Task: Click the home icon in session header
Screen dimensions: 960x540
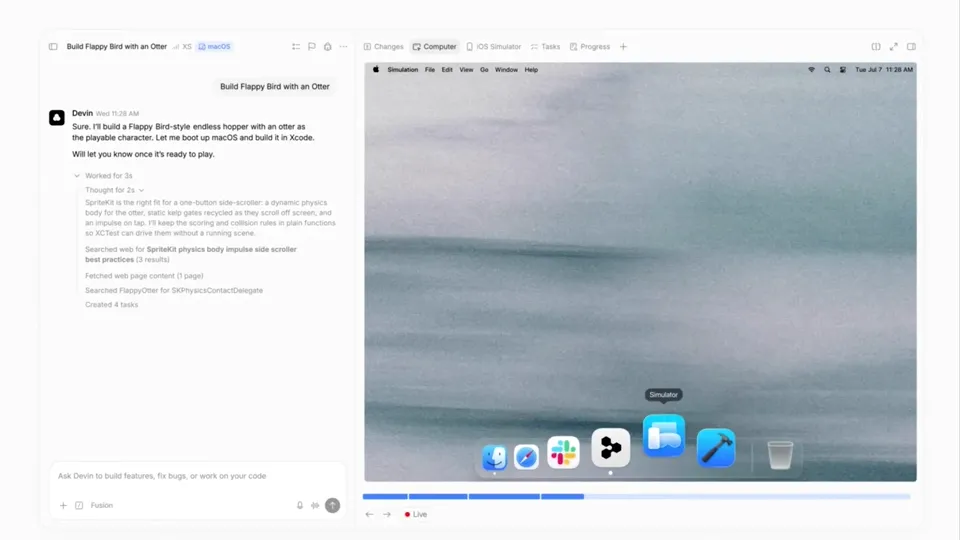Action: (328, 47)
